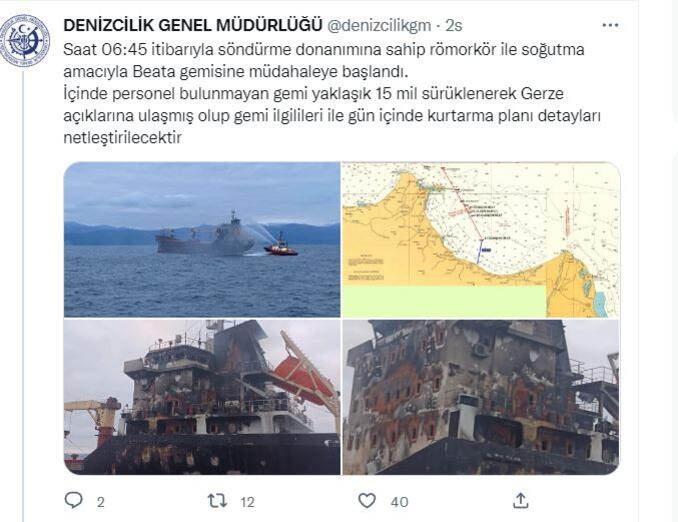
Task: Click the Denizcilik profile avatar logo
Action: (x=25, y=40)
